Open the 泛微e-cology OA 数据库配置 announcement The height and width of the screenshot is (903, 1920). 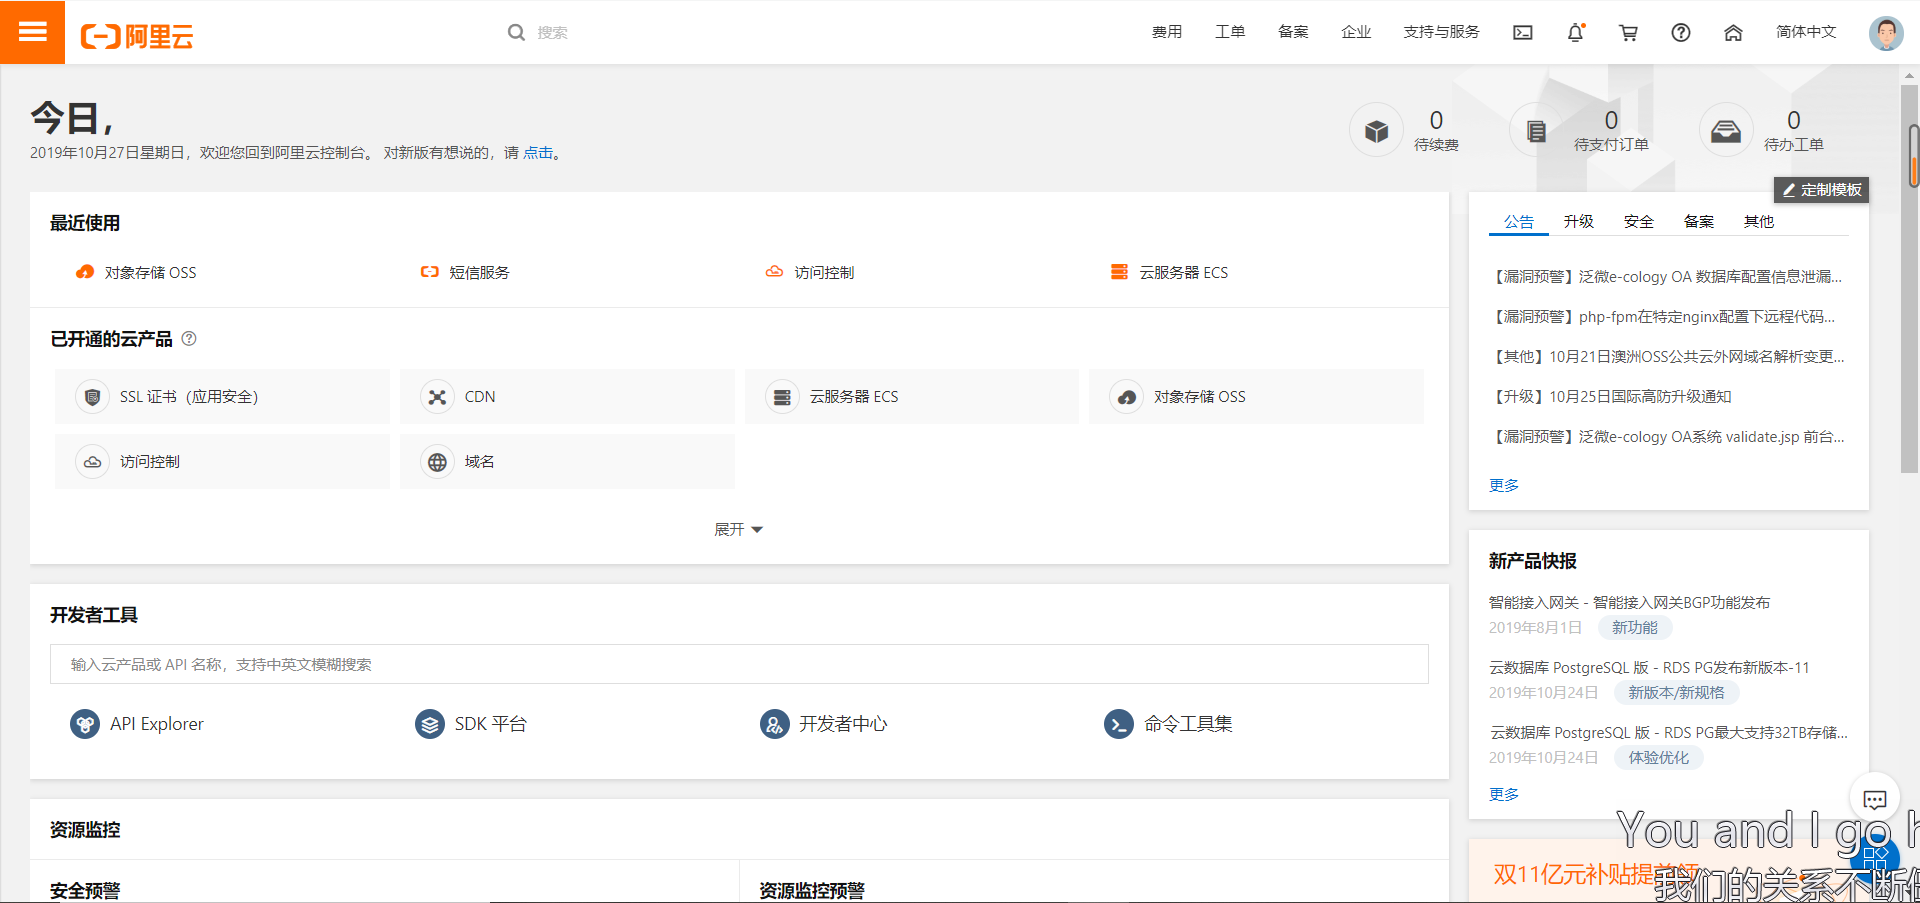pyautogui.click(x=1668, y=277)
